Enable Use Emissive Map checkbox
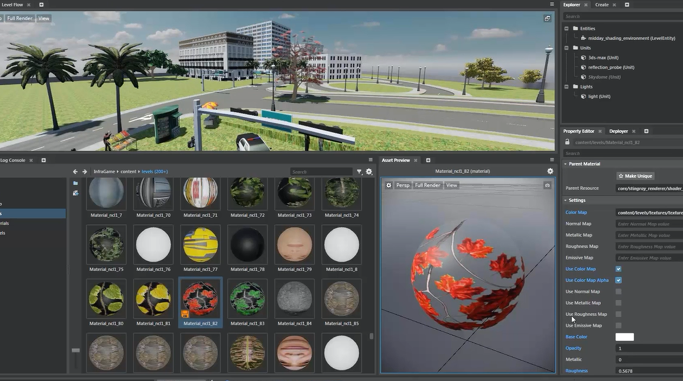This screenshot has height=381, width=683. (x=618, y=325)
